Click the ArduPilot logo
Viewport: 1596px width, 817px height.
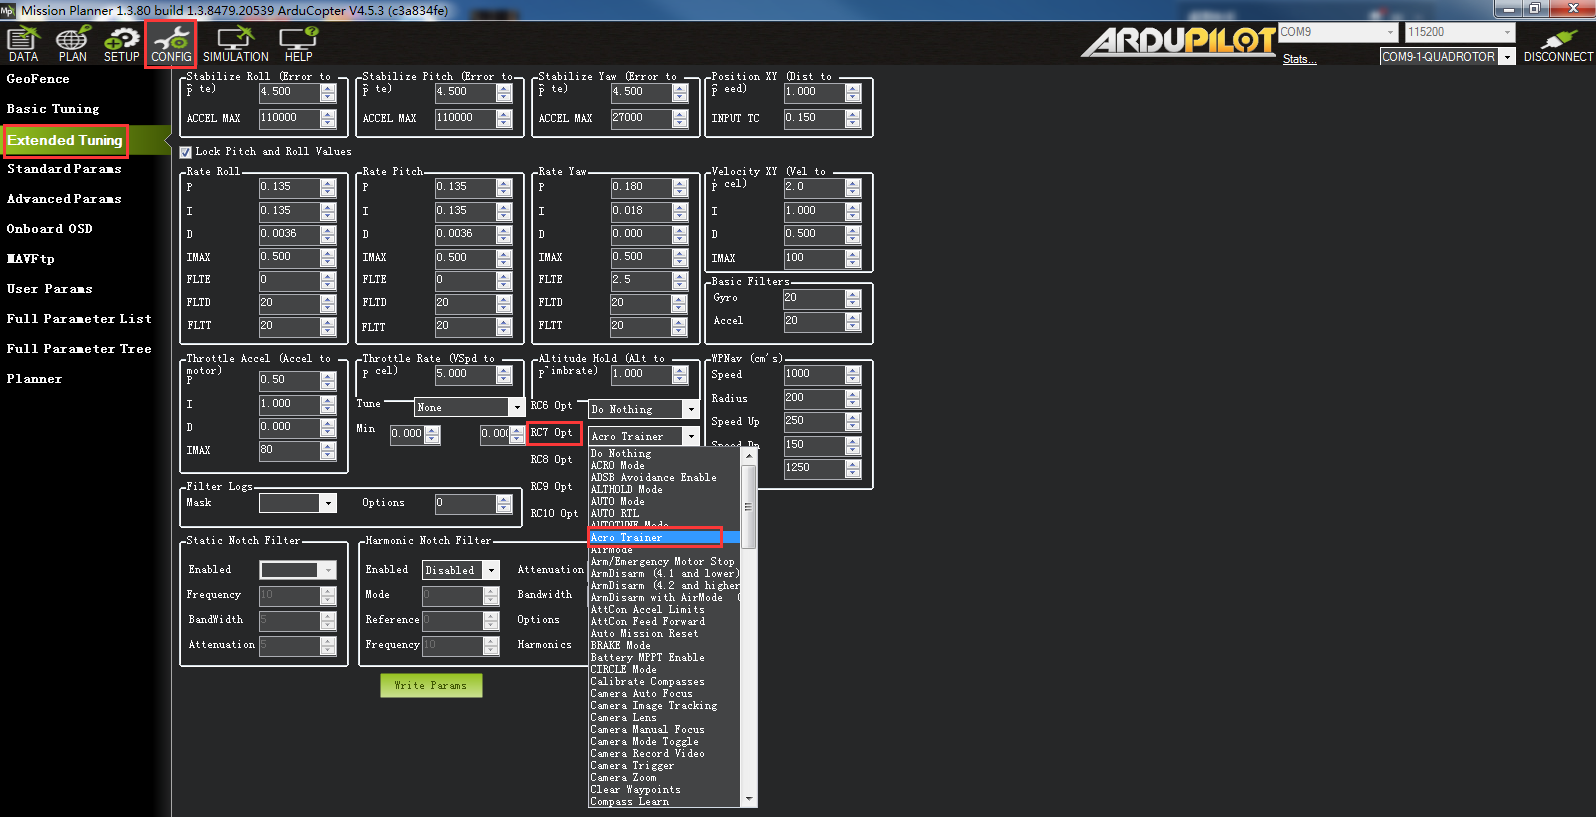click(1178, 41)
